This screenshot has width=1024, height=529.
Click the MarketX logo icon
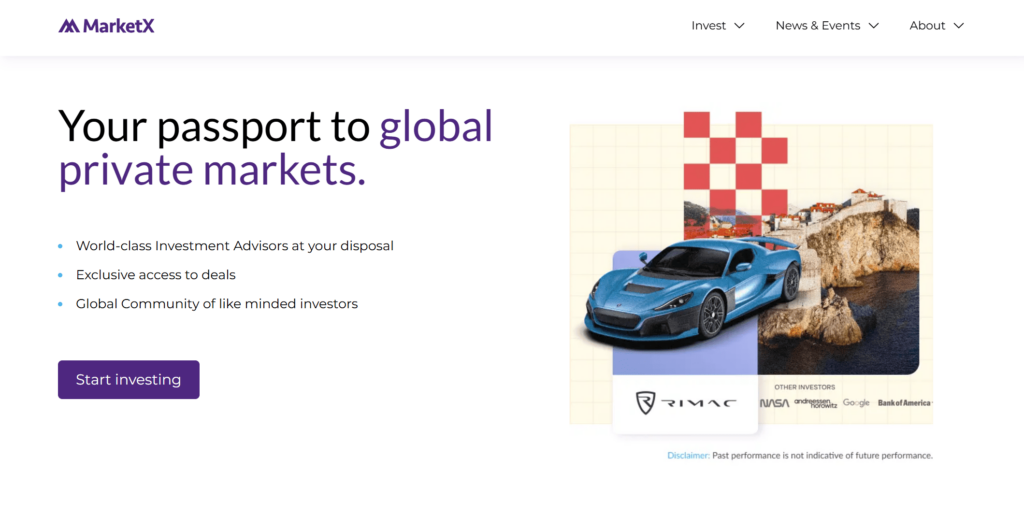click(69, 26)
